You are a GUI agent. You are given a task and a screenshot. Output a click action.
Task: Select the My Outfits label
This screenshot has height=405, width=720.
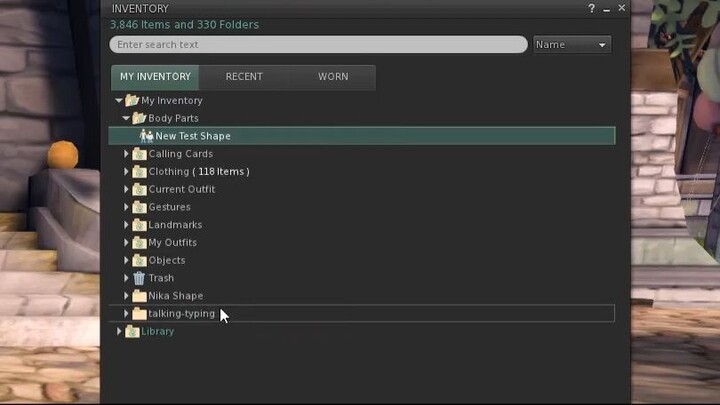(x=173, y=242)
